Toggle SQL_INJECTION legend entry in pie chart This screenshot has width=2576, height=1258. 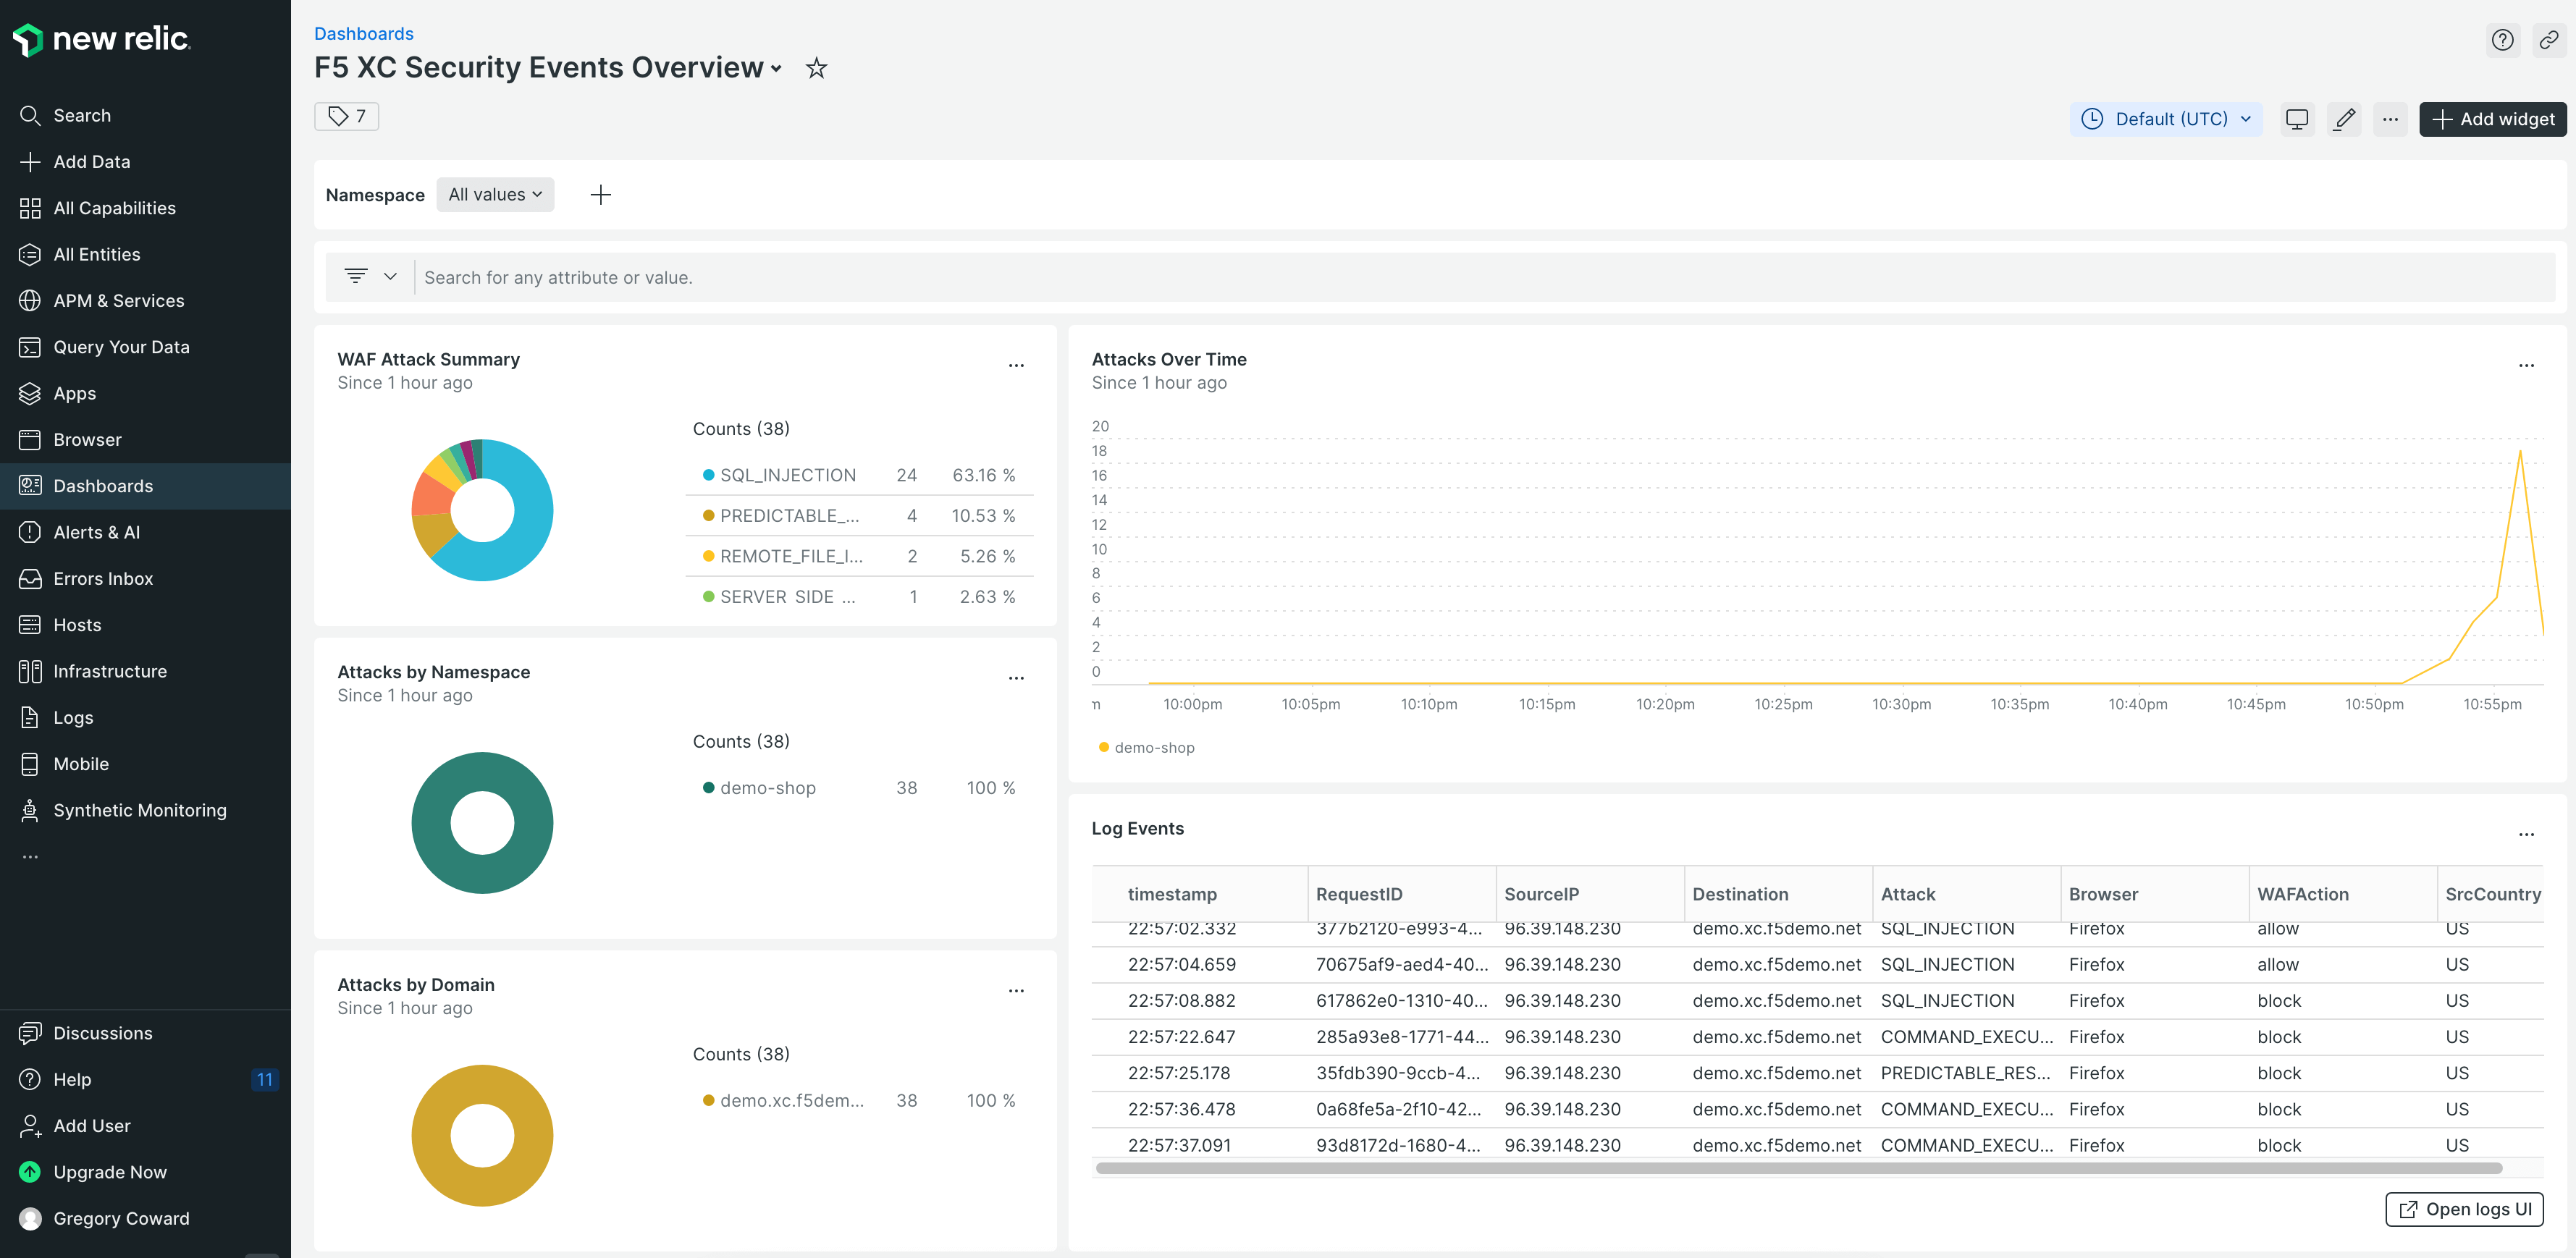787,475
